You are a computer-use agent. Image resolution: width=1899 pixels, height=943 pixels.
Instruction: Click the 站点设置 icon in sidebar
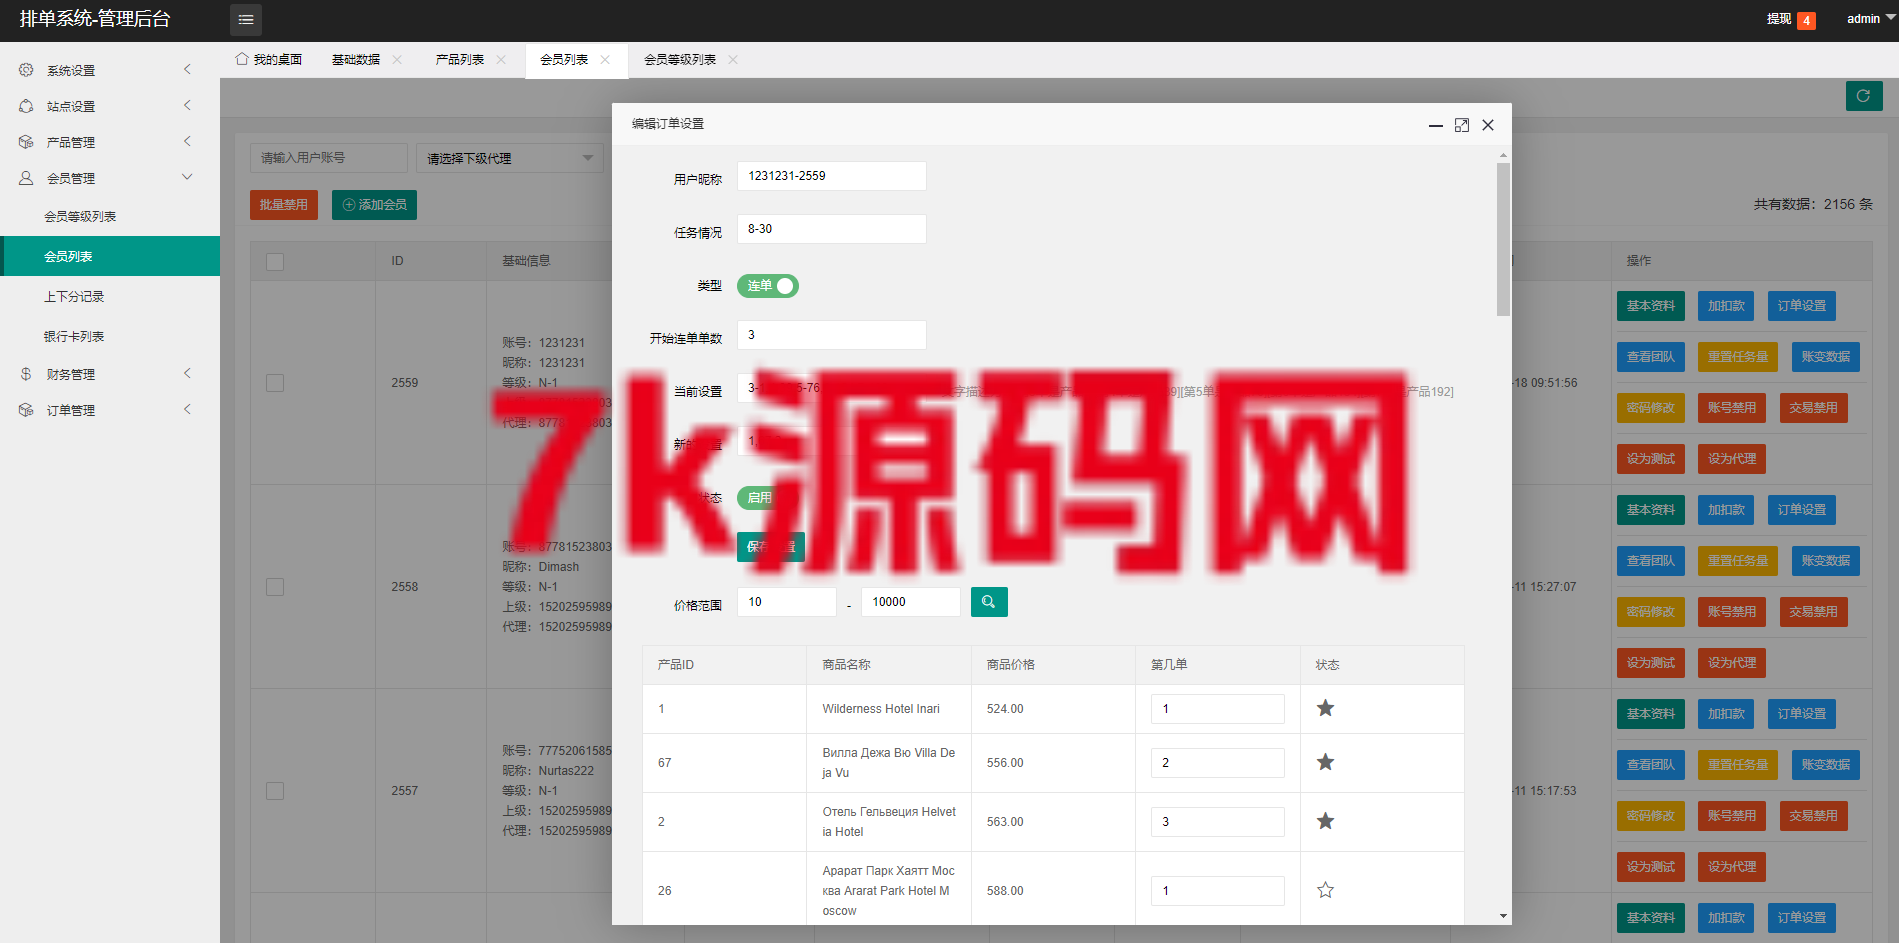click(26, 106)
